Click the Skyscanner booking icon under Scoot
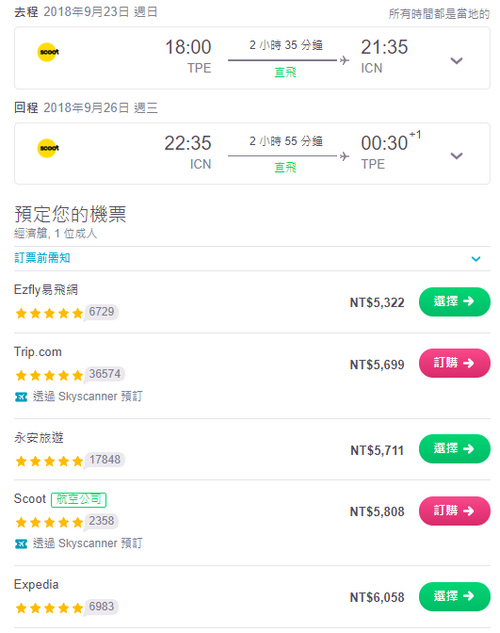 point(21,544)
